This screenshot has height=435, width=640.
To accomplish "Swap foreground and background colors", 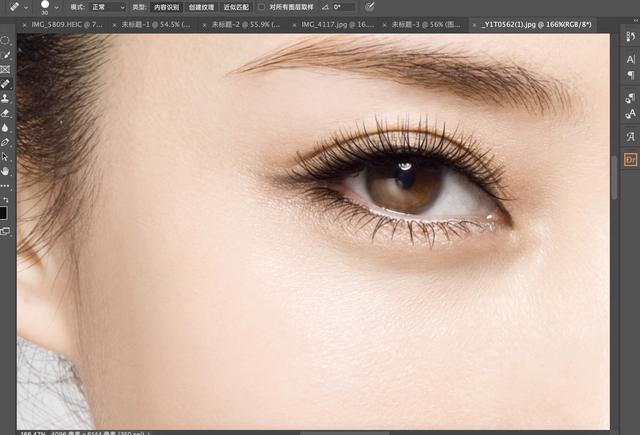I will pos(6,200).
